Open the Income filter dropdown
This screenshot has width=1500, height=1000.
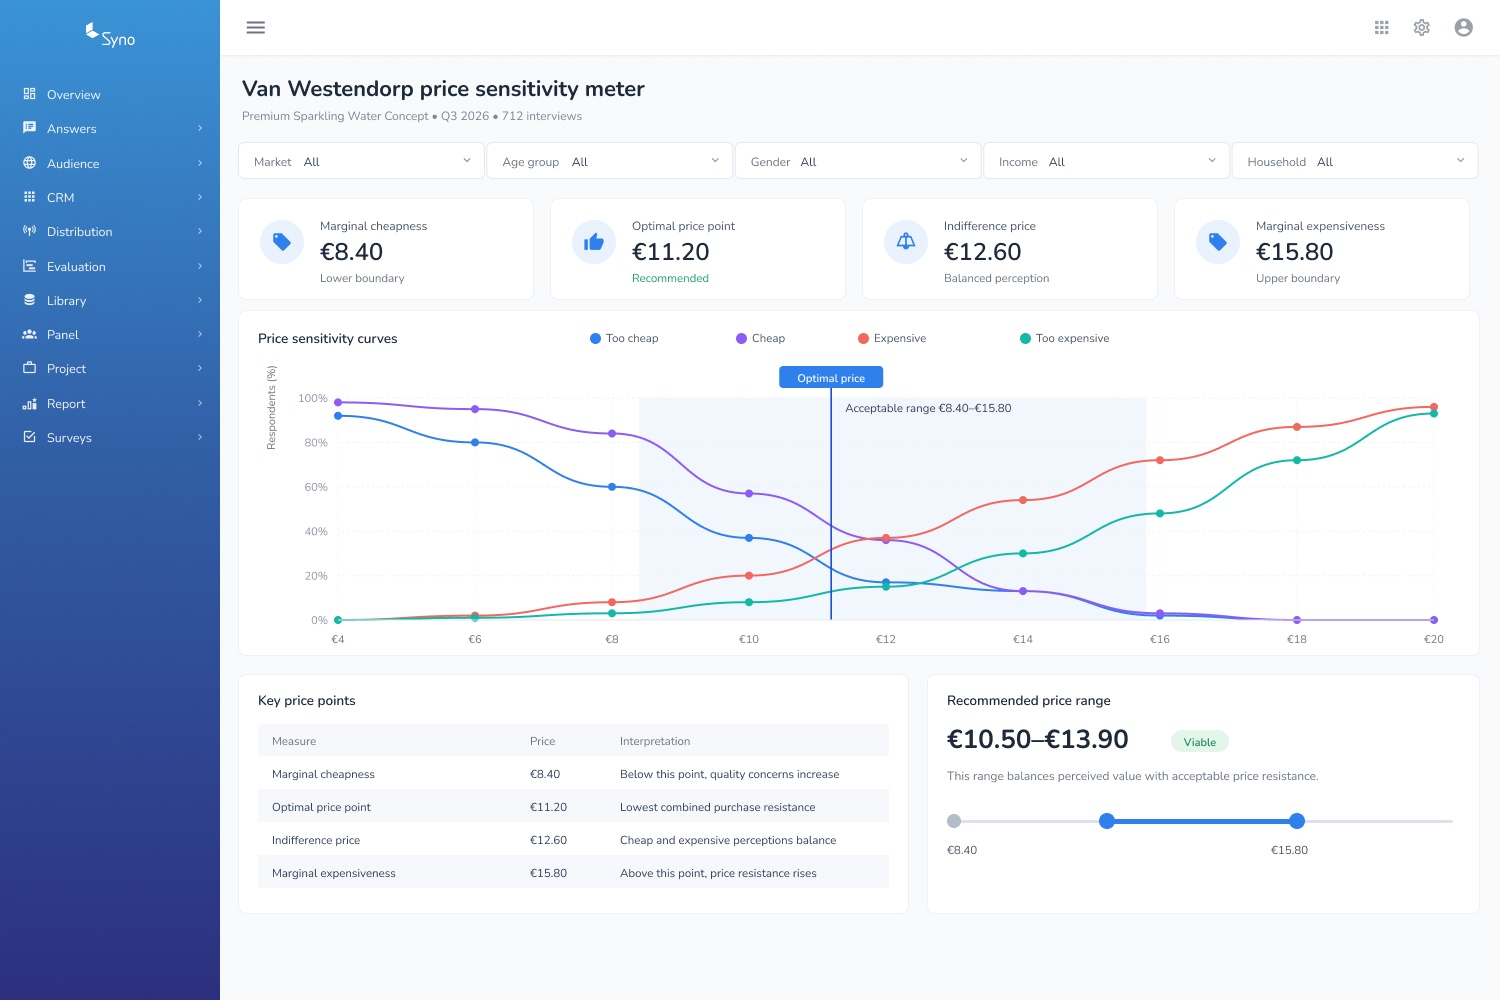pos(1106,161)
